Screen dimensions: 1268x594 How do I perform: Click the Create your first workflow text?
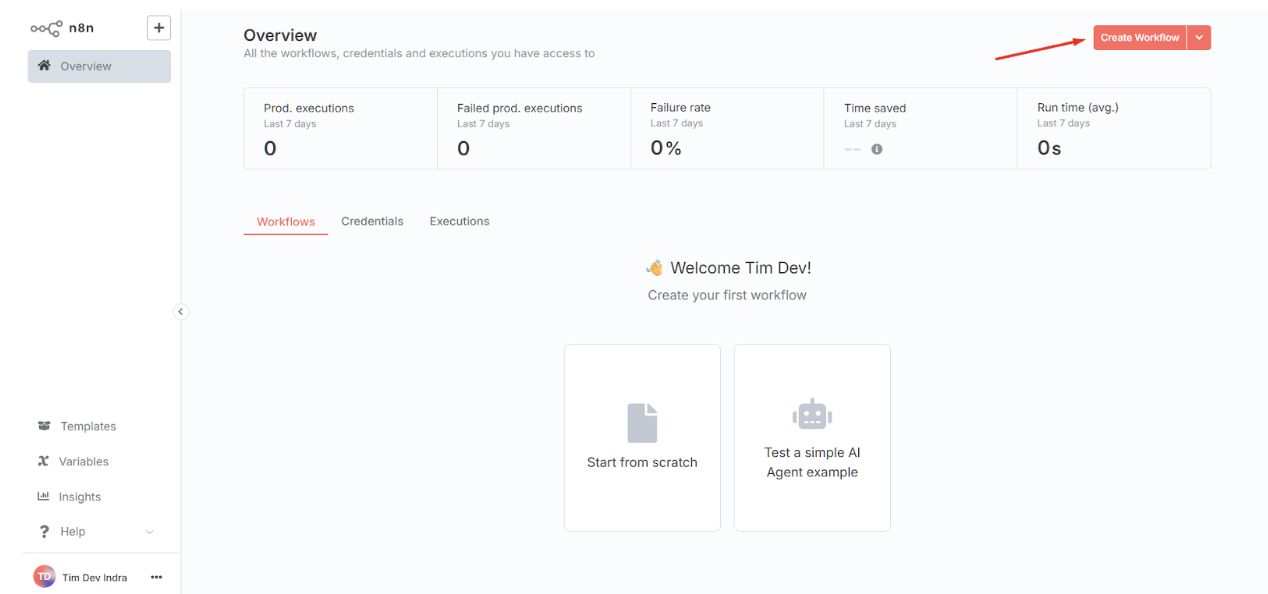(x=727, y=295)
